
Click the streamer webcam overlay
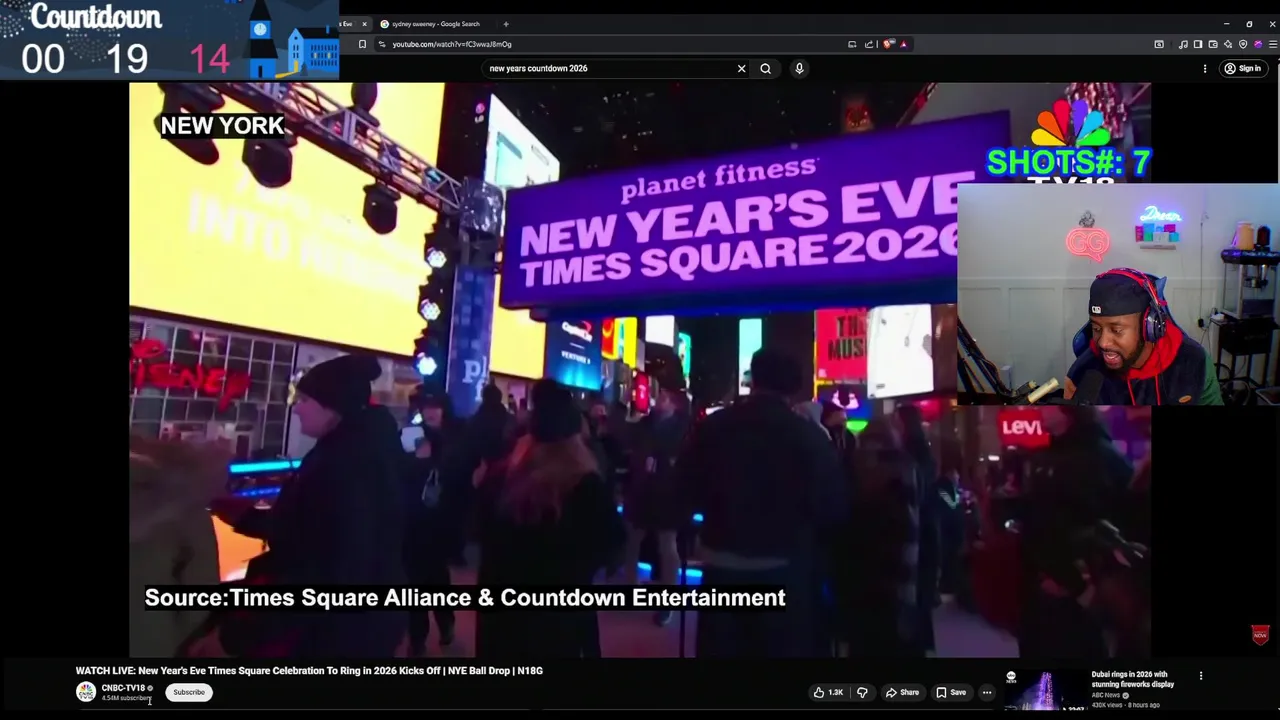(1118, 294)
